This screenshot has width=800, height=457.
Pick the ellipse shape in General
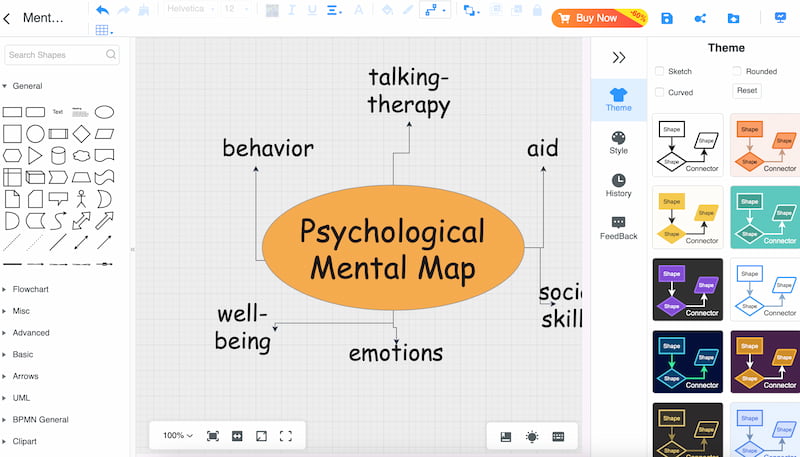104,112
